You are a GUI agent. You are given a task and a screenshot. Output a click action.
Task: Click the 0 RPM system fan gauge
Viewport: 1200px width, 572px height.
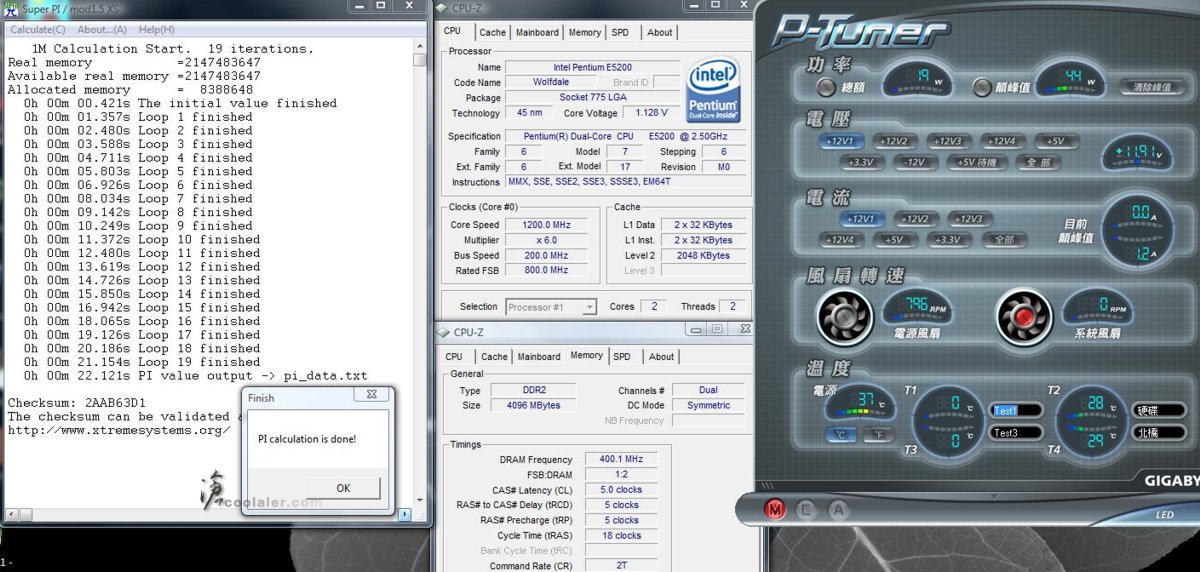coord(1097,308)
